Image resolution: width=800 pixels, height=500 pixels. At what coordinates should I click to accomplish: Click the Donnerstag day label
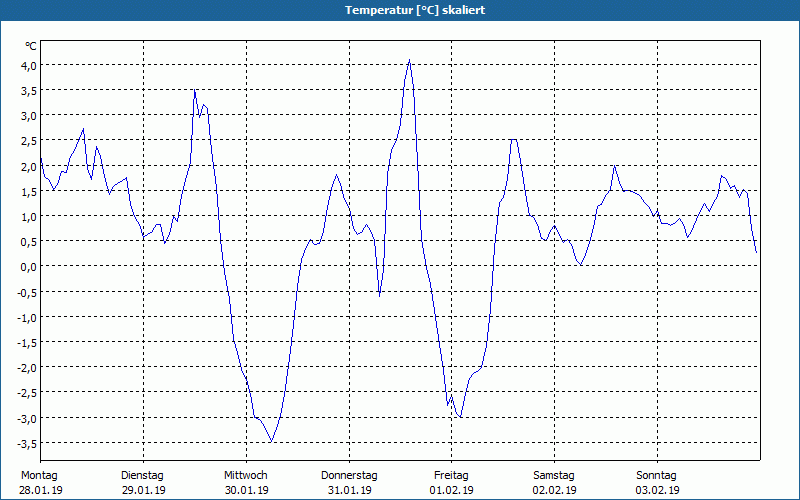click(349, 476)
